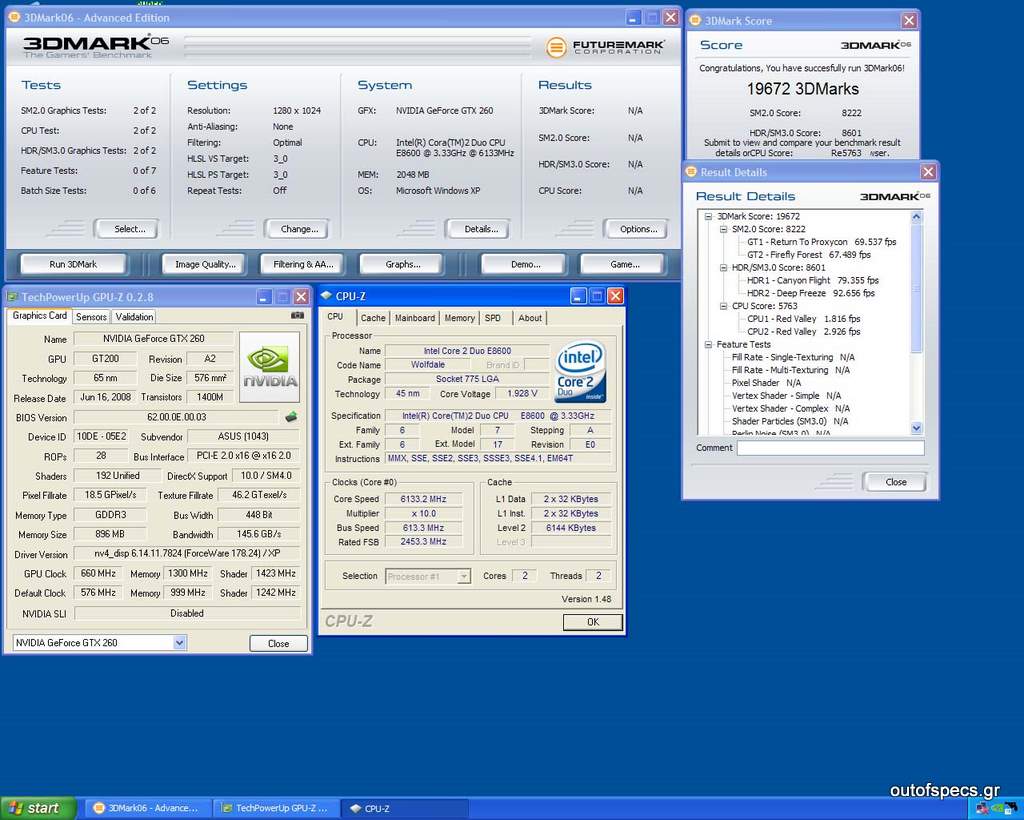Switch to the Memory tab in CPU-Z
This screenshot has width=1024, height=820.
coord(460,318)
